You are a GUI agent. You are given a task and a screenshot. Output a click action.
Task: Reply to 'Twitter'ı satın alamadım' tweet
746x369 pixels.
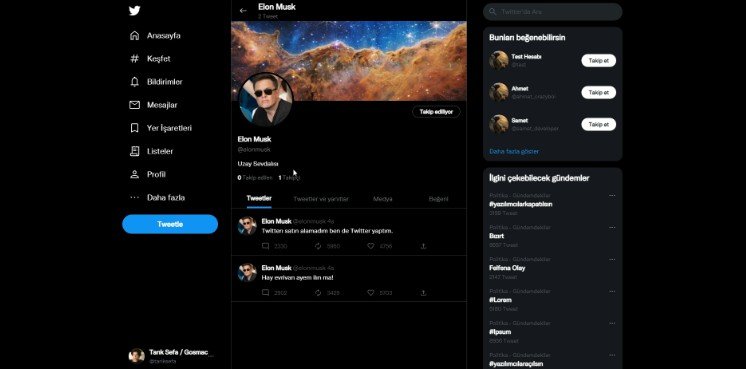(x=265, y=246)
